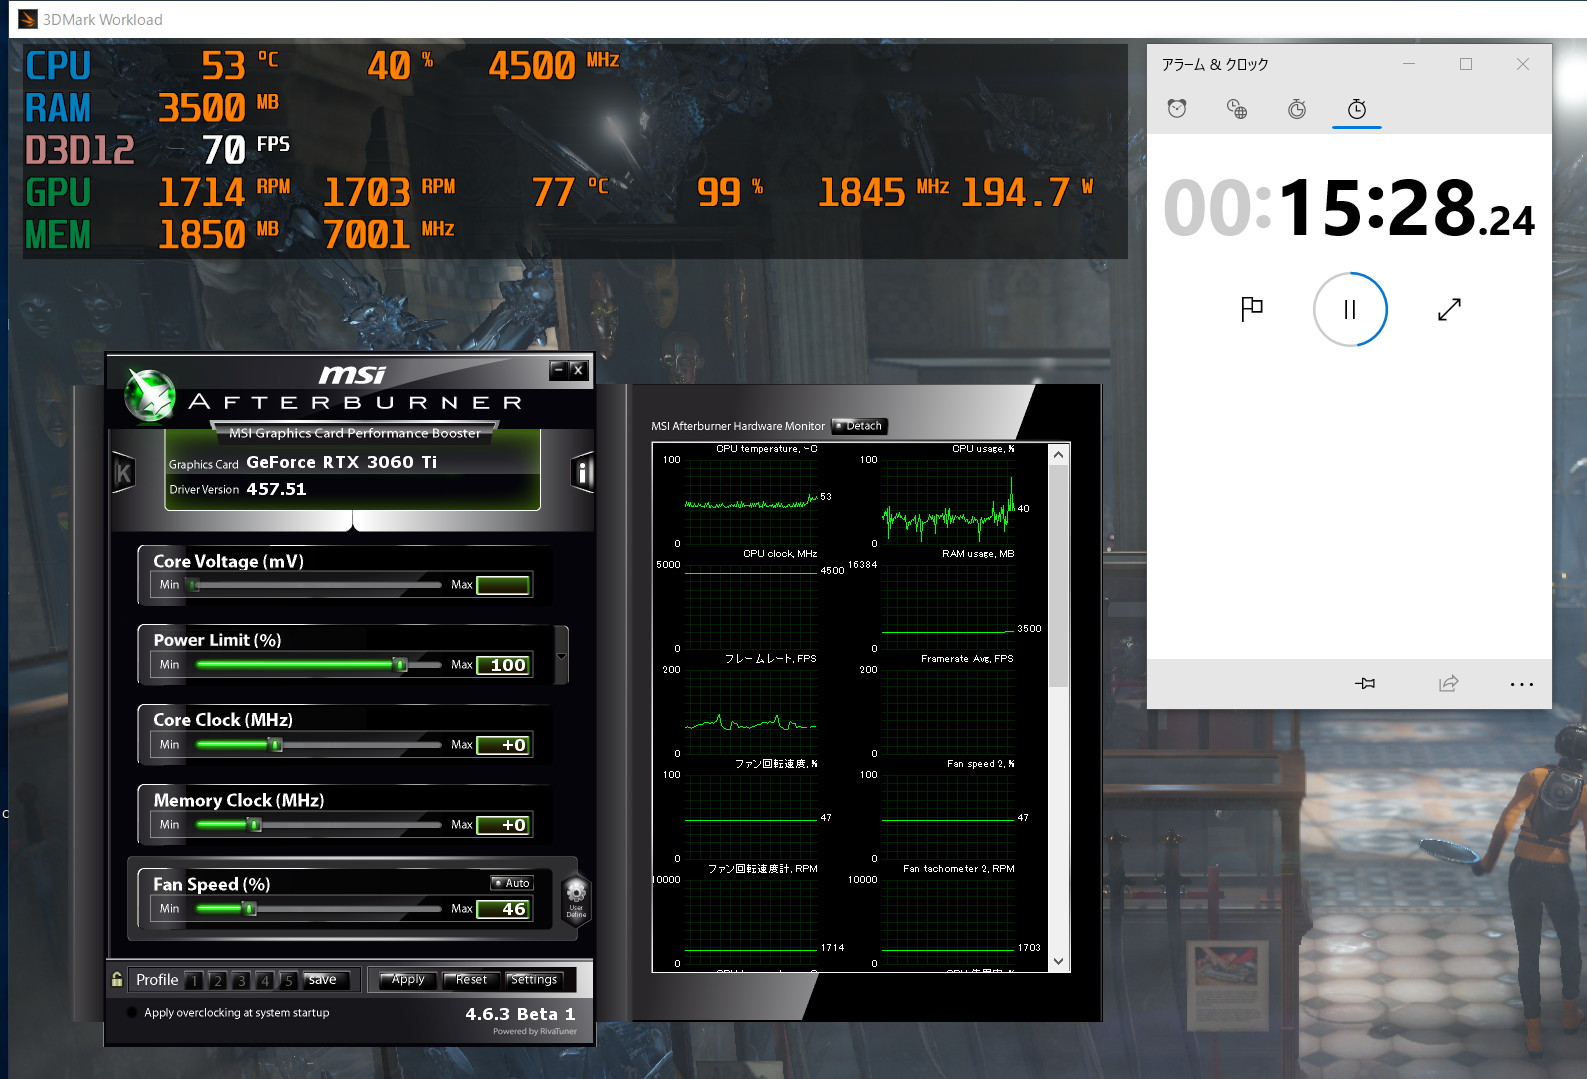Screen dimensions: 1587x1079
Task: Reset Afterburner settings to default
Action: [471, 980]
